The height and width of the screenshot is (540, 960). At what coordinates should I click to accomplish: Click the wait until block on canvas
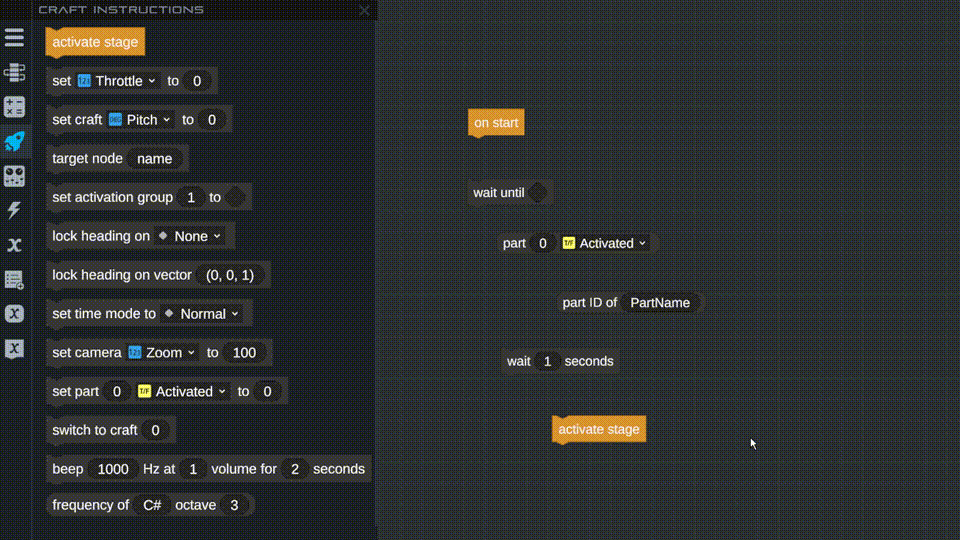[x=498, y=193]
